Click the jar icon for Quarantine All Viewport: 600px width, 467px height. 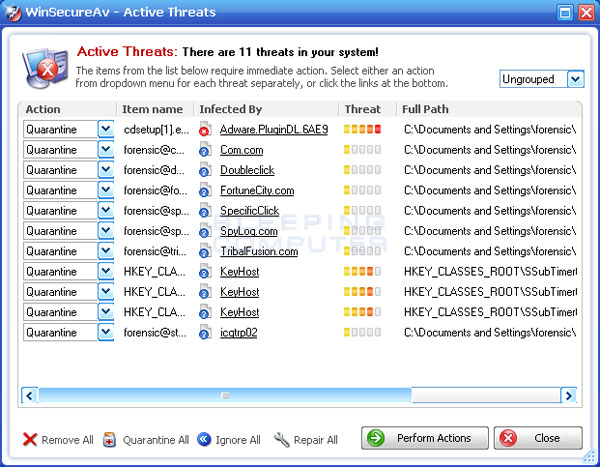coord(109,439)
